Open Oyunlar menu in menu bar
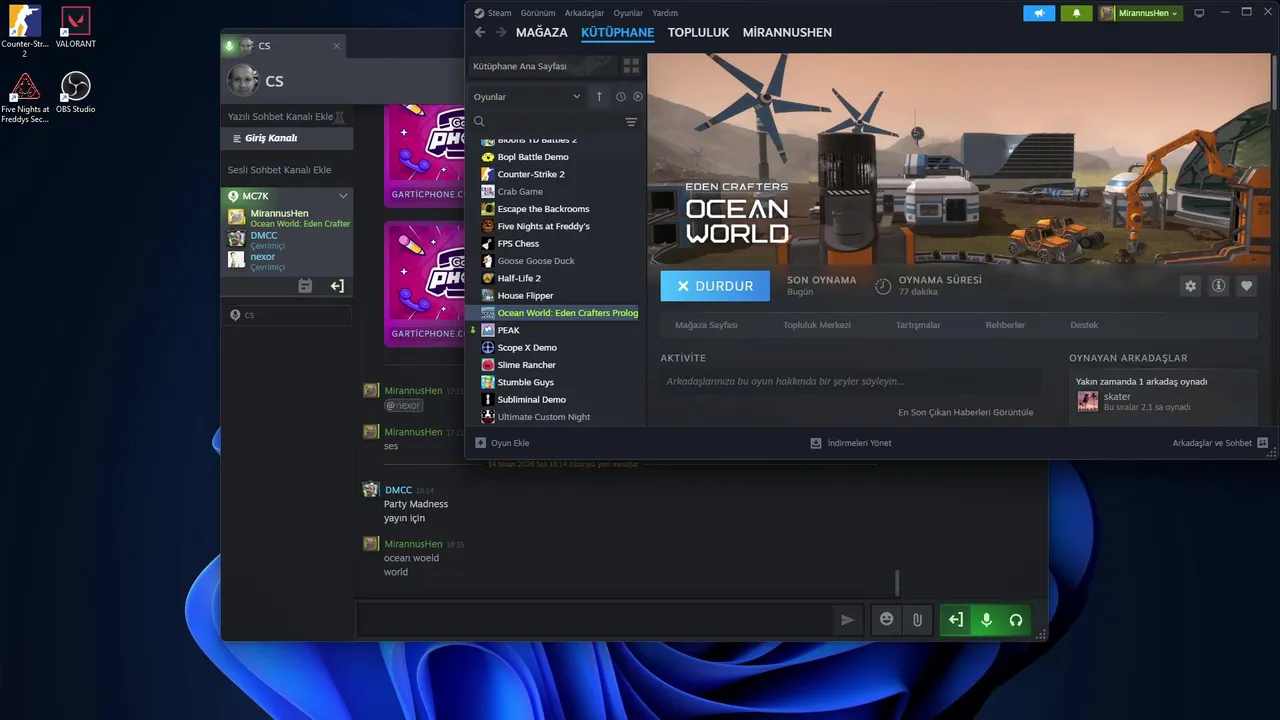1280x720 pixels. click(x=628, y=13)
